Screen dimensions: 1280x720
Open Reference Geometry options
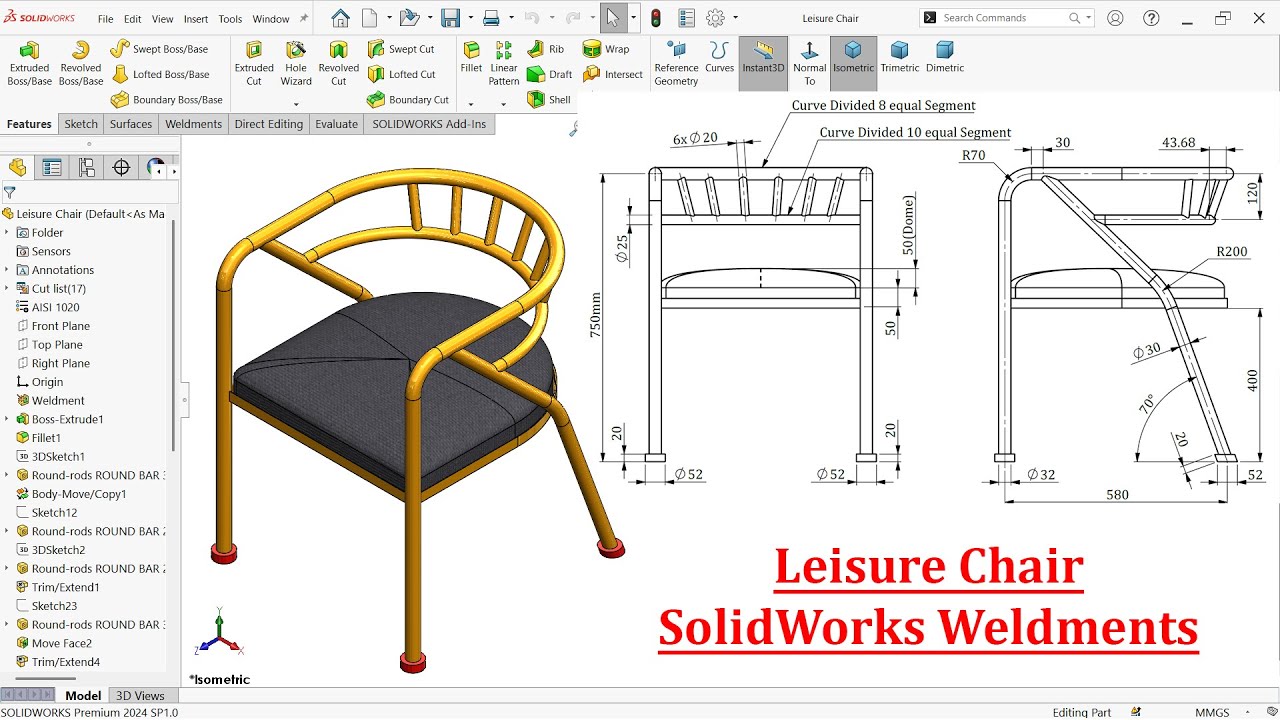tap(676, 64)
